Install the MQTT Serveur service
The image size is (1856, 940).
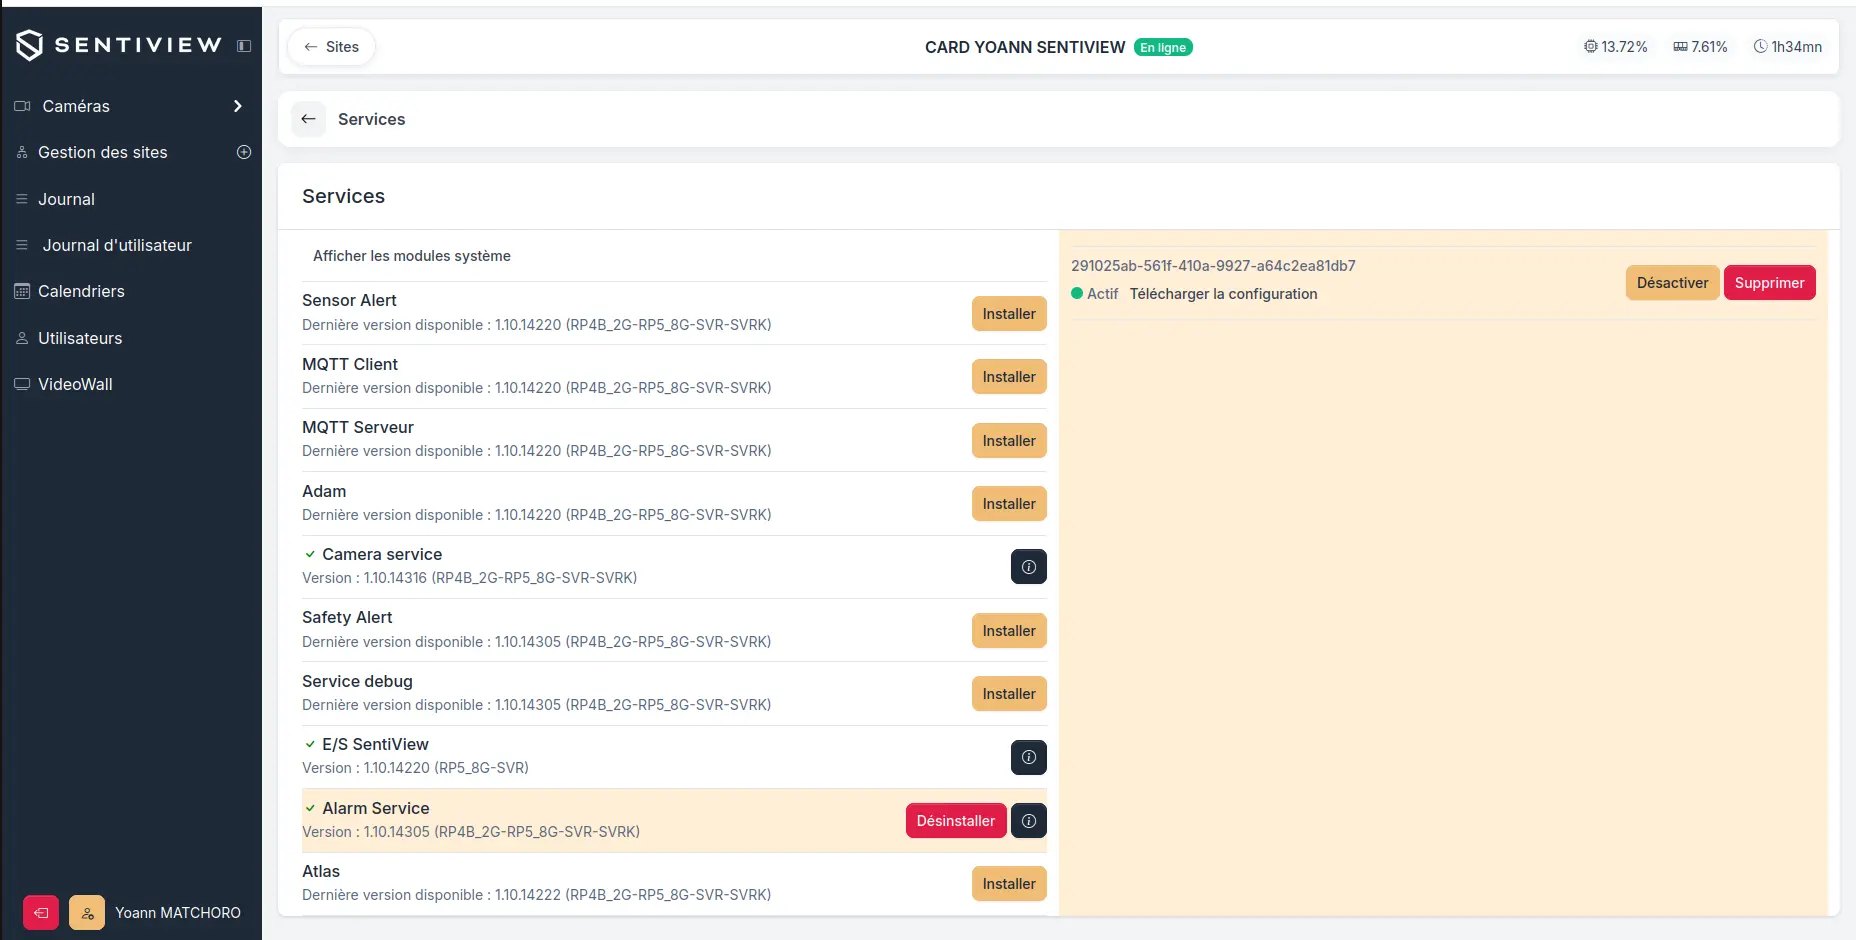click(1009, 441)
